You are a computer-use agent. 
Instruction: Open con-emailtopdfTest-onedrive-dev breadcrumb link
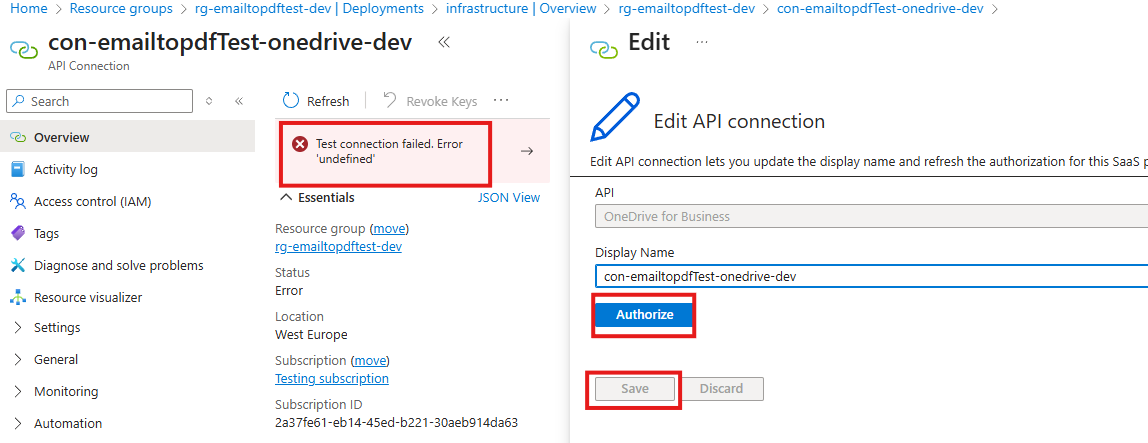tap(879, 9)
